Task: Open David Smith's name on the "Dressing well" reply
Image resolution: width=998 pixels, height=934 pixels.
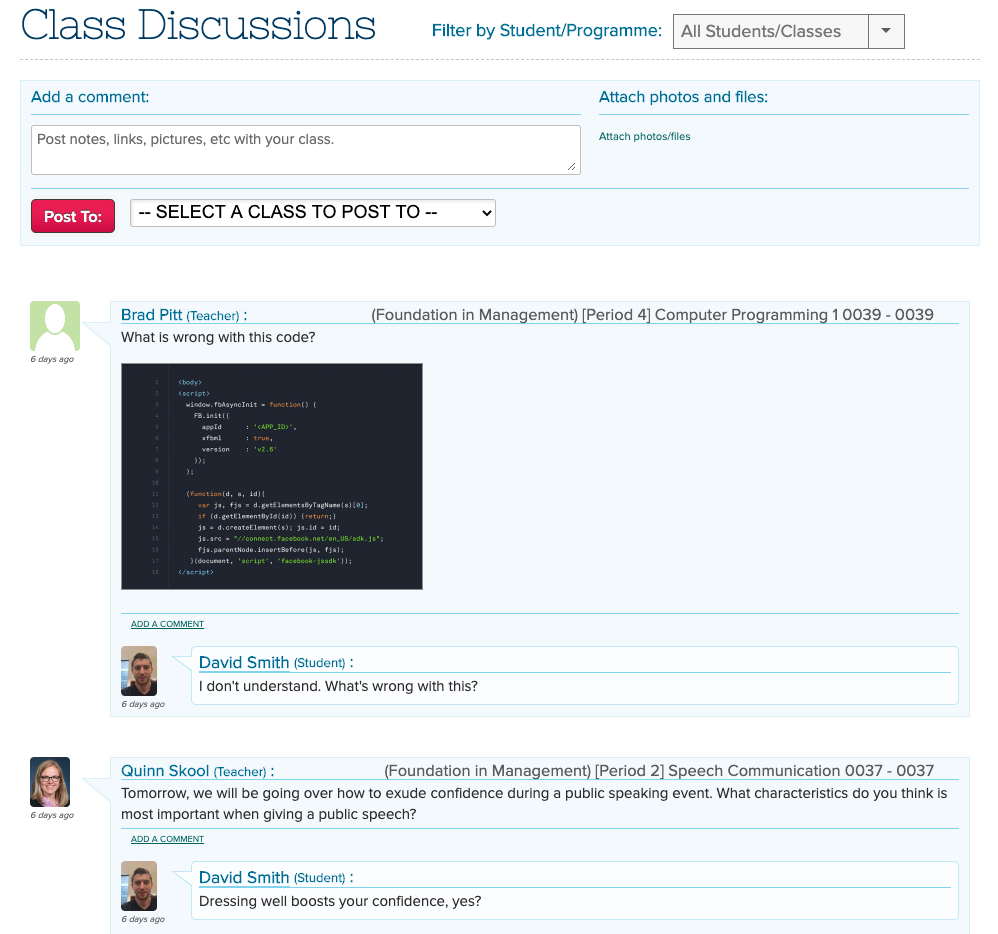Action: tap(244, 878)
